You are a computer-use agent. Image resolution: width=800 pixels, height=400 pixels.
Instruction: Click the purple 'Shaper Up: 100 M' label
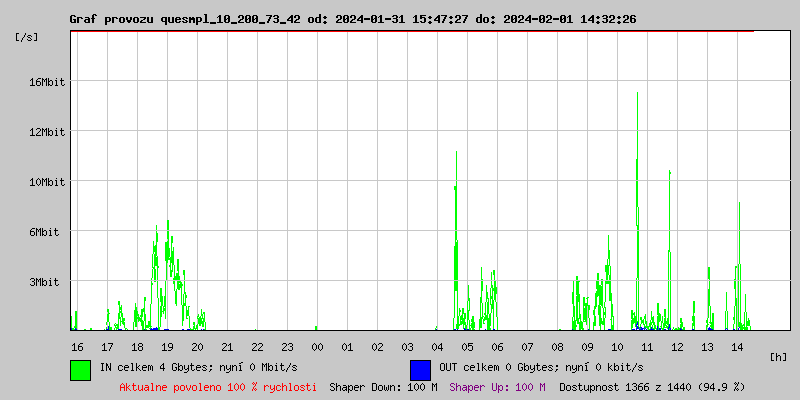point(497,386)
